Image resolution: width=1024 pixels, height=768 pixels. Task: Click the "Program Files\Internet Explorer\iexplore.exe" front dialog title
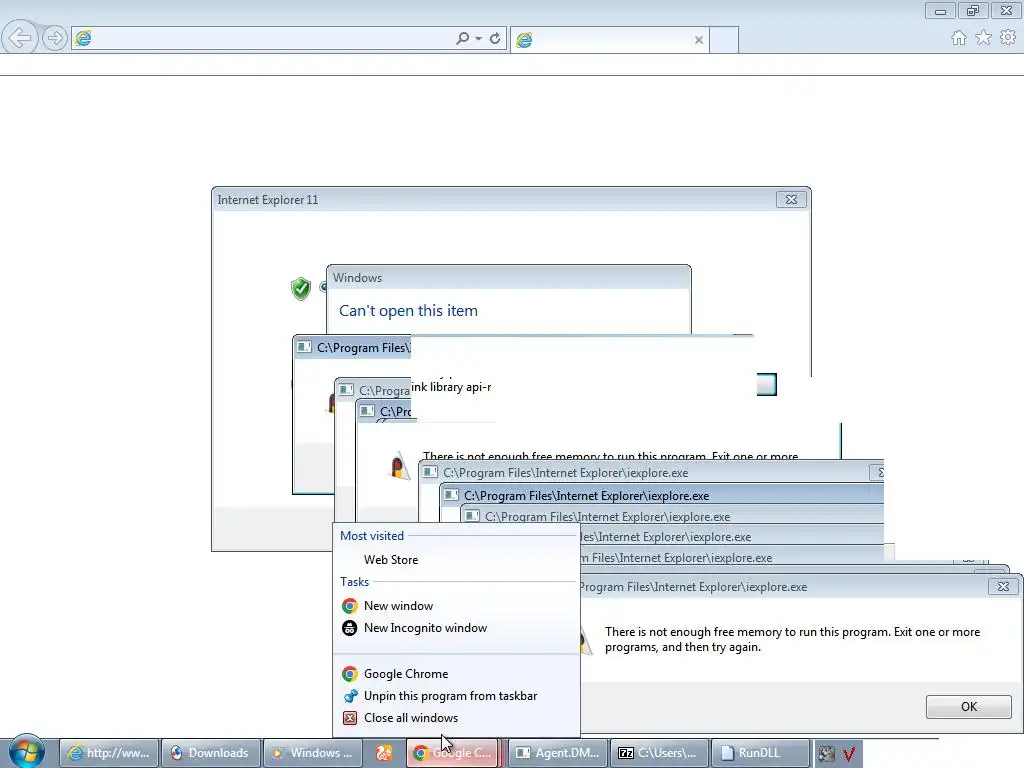pyautogui.click(x=694, y=587)
